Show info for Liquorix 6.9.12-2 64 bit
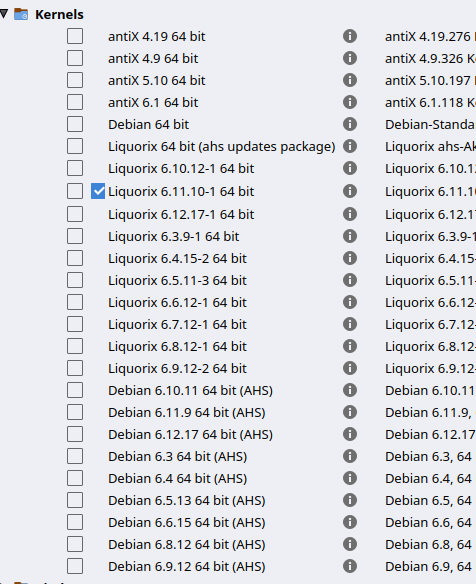The height and width of the screenshot is (584, 476). pyautogui.click(x=350, y=368)
